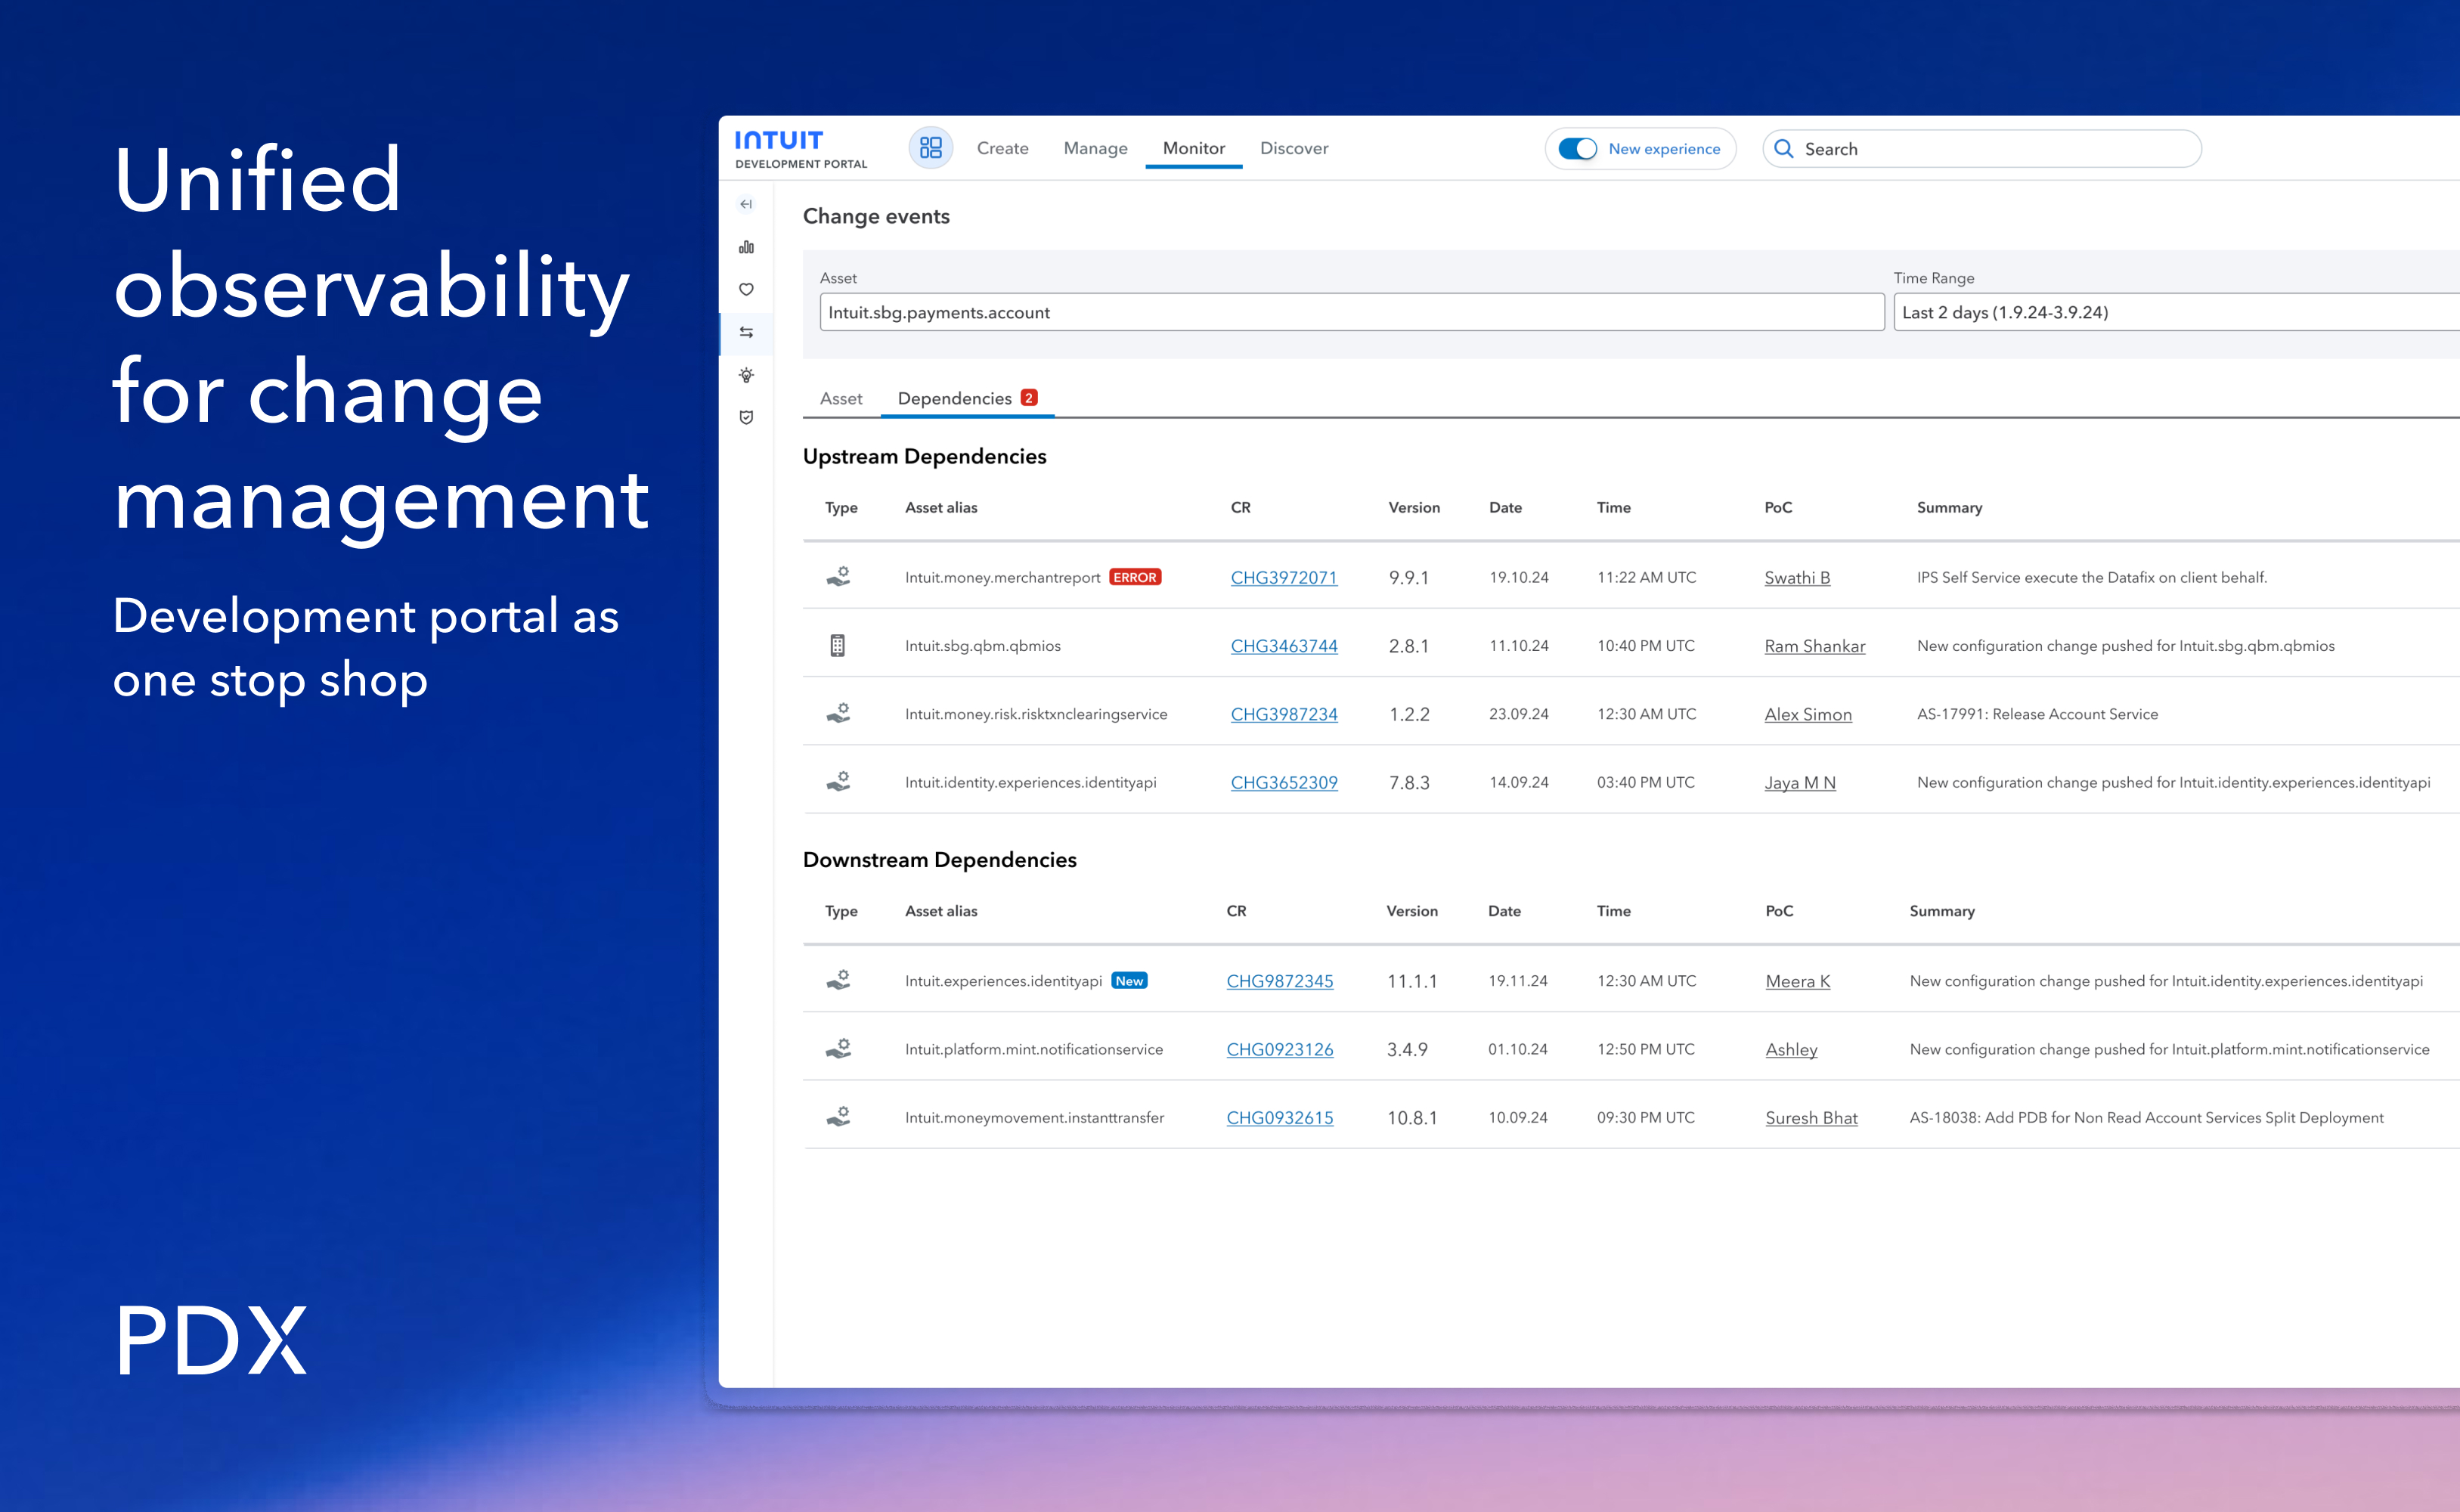Viewport: 2460px width, 1512px height.
Task: Click the Intuit Development Portal logo
Action: (x=800, y=149)
